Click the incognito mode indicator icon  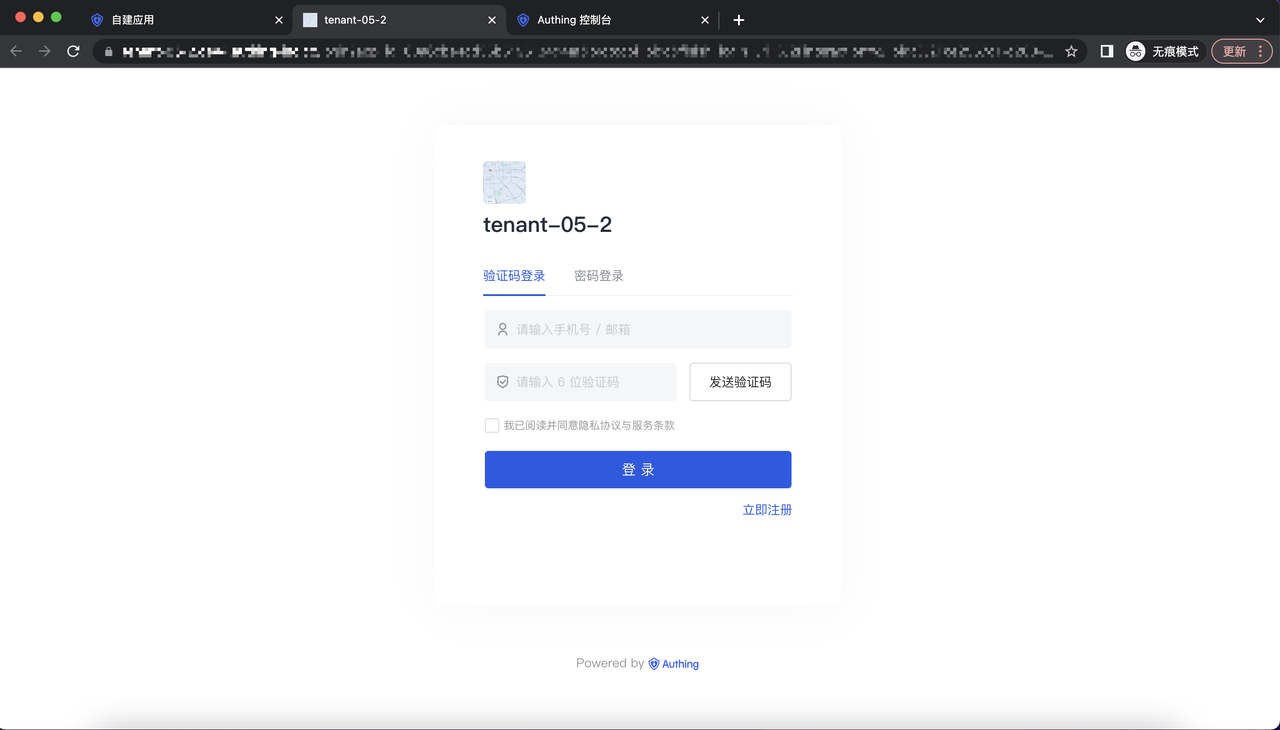coord(1135,51)
